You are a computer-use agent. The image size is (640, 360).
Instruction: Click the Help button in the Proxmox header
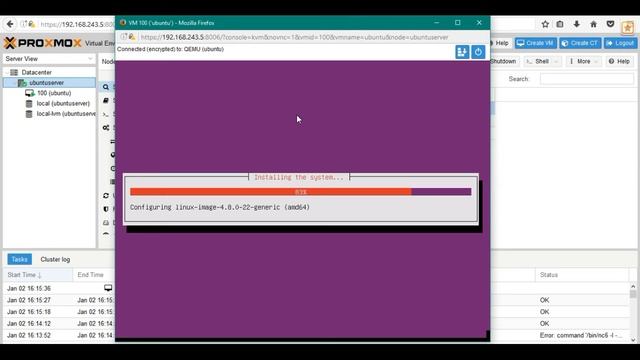tap(501, 43)
